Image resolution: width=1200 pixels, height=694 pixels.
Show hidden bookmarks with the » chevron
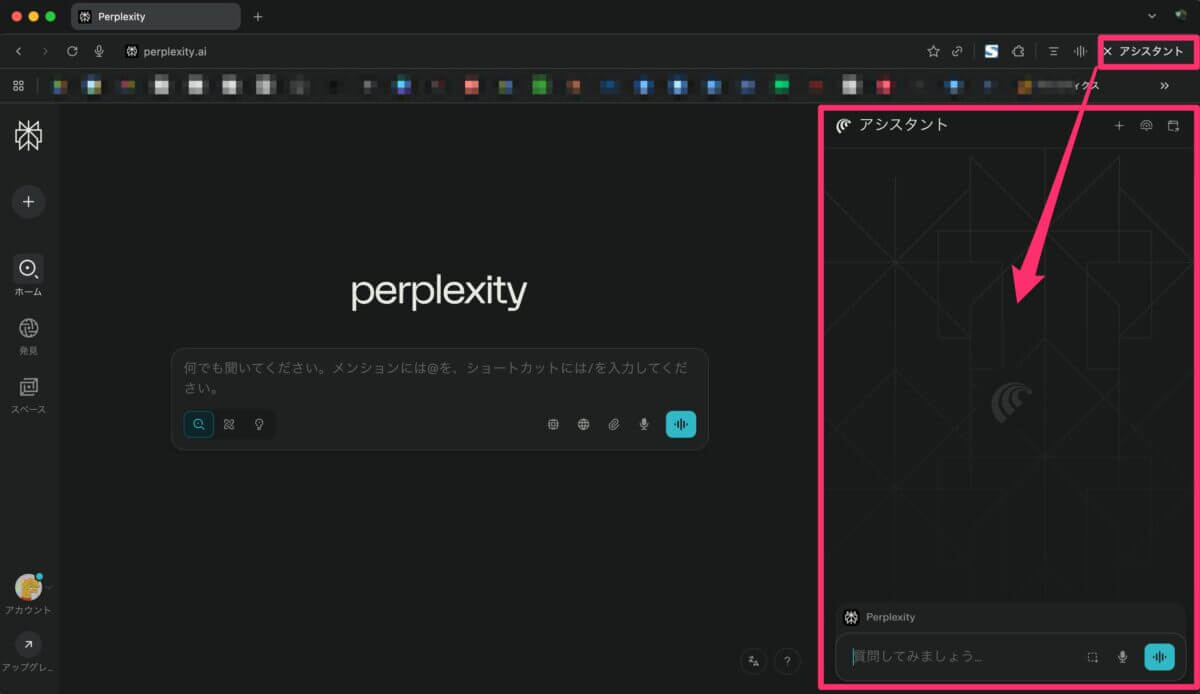click(1164, 86)
